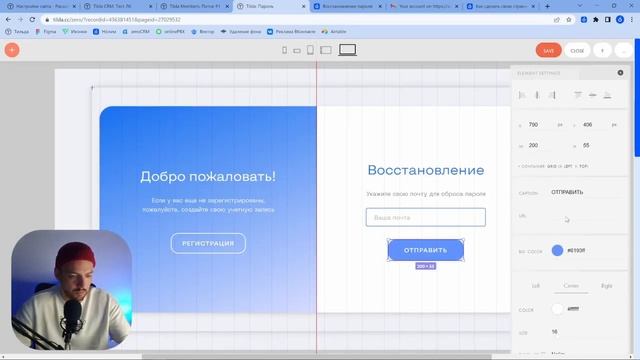Switch to the Your account browser tab
This screenshot has height=360, width=640.
tap(424, 6)
